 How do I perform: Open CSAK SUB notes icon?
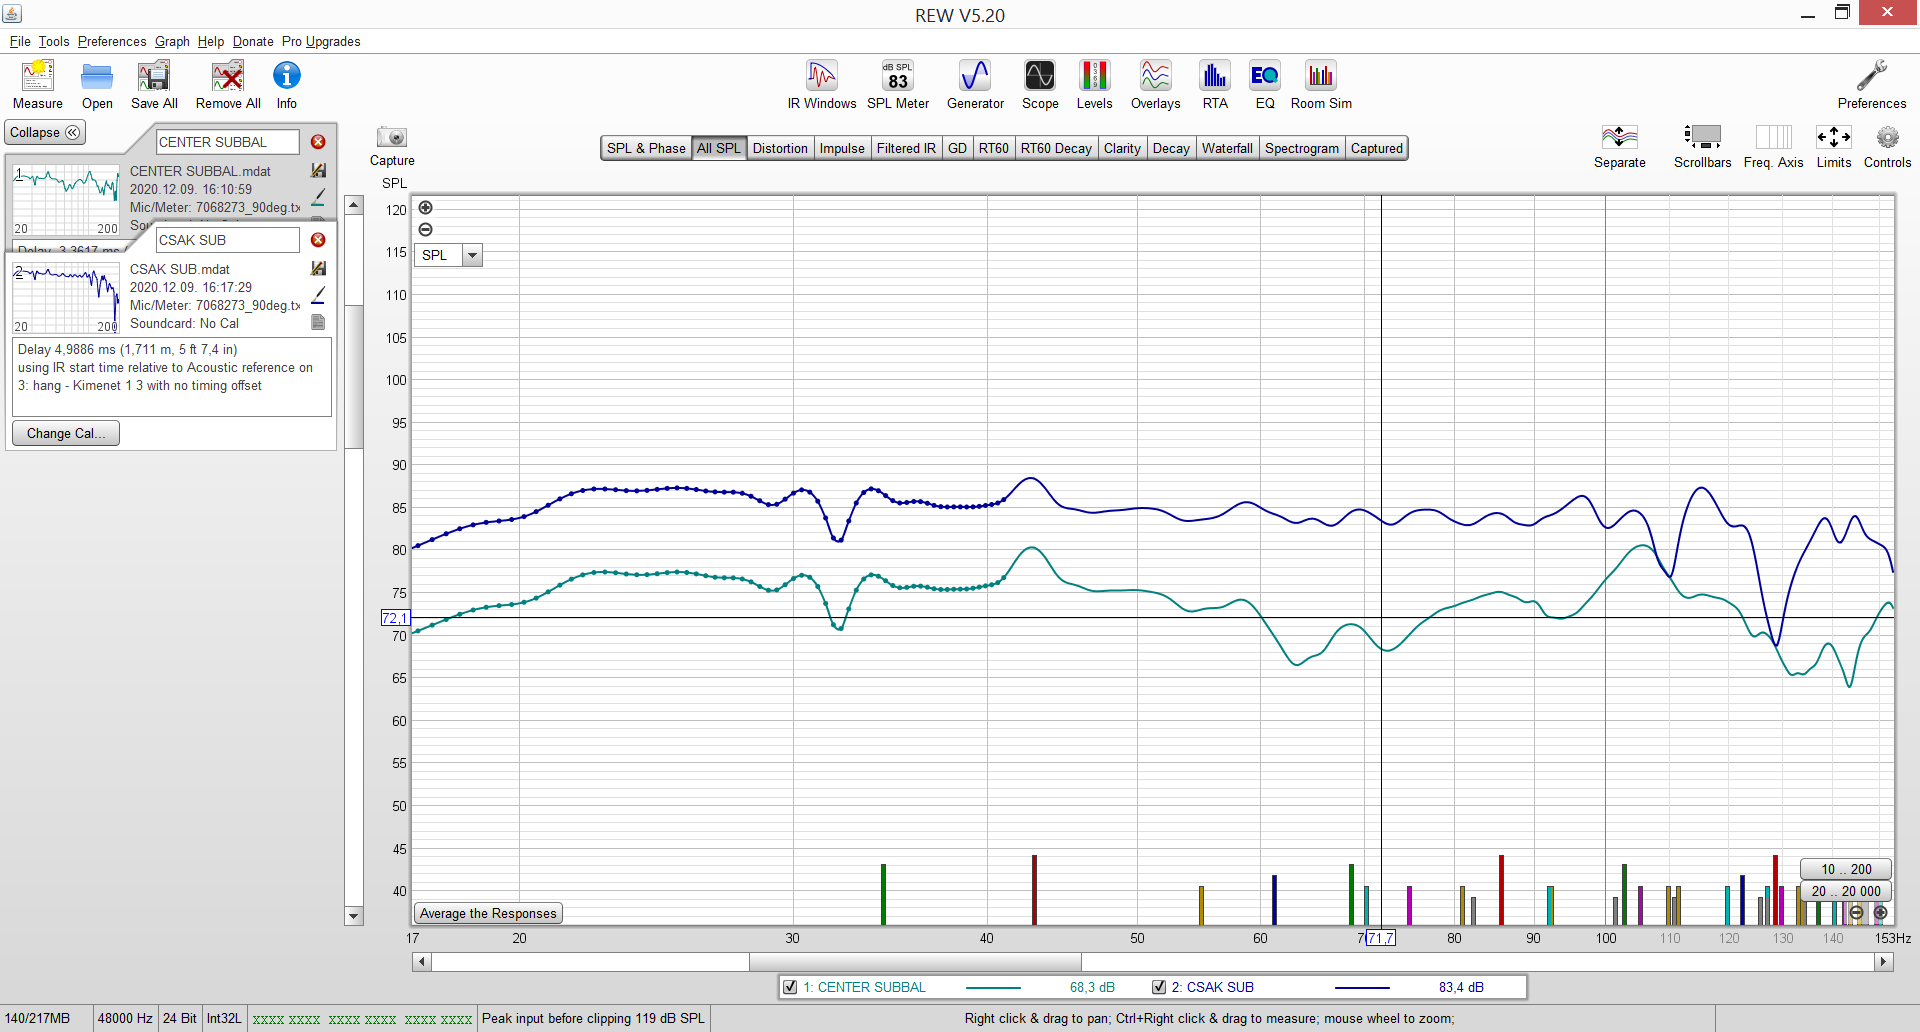318,322
